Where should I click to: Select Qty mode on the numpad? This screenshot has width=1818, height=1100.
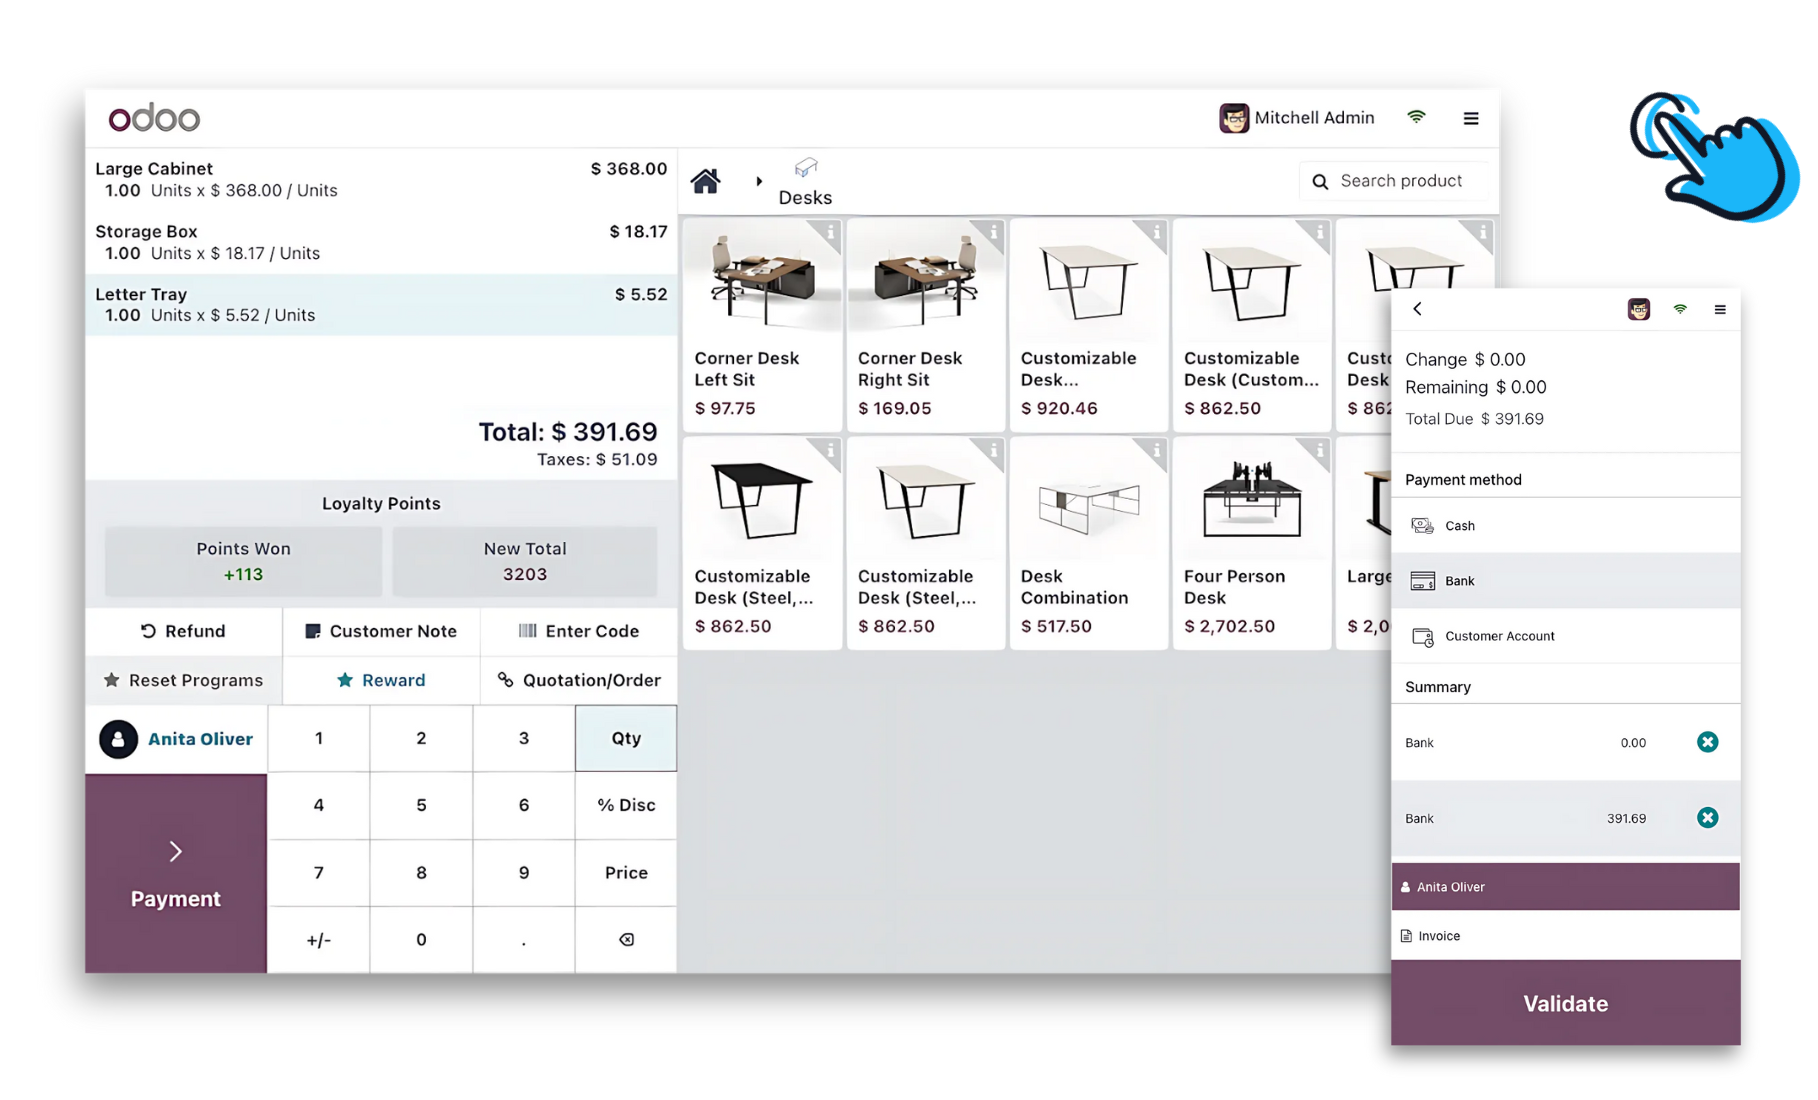tap(626, 738)
